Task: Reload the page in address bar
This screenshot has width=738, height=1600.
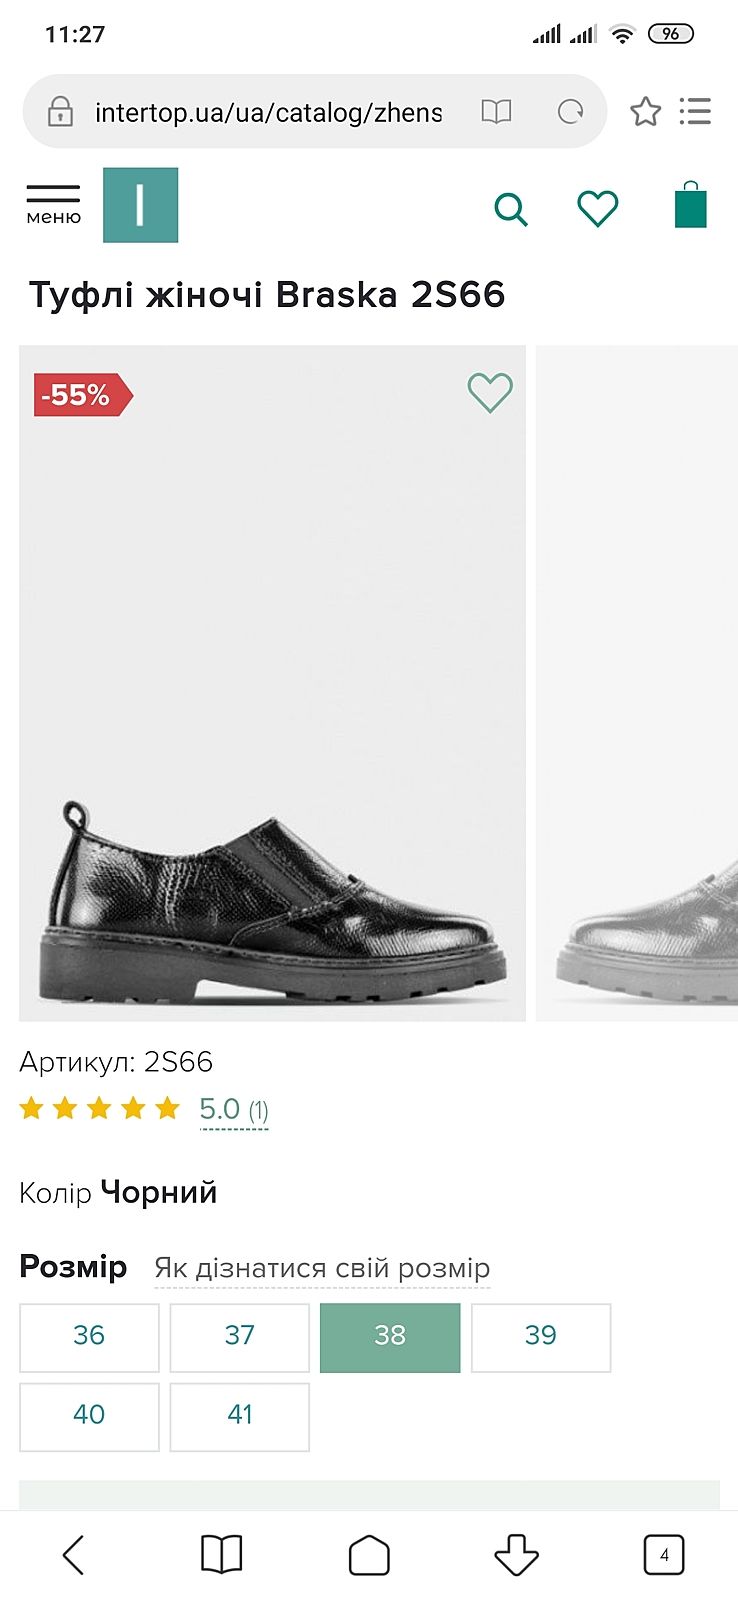Action: tap(570, 111)
